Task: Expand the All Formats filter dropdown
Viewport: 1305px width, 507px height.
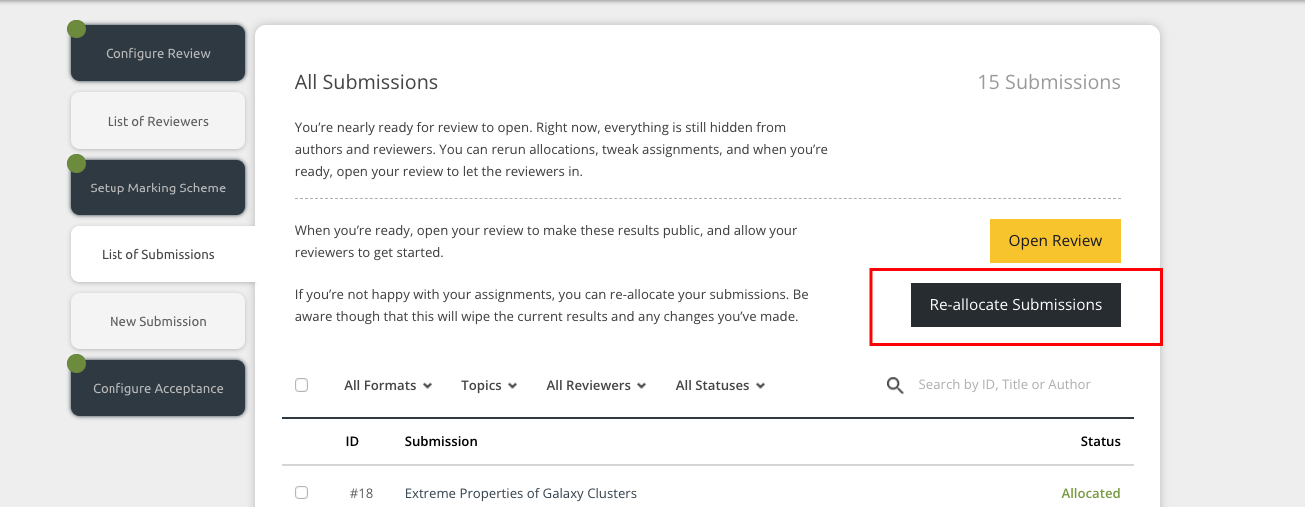Action: [x=387, y=385]
